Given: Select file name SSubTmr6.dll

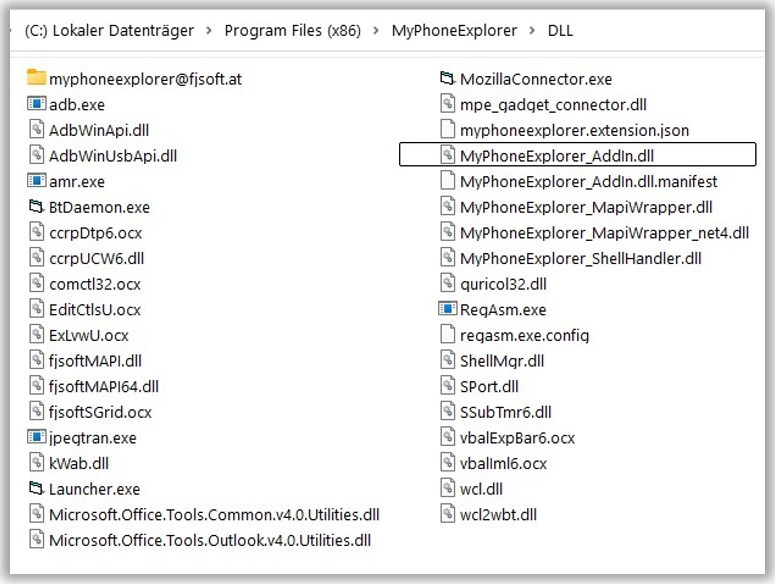Looking at the screenshot, I should click(x=506, y=413).
